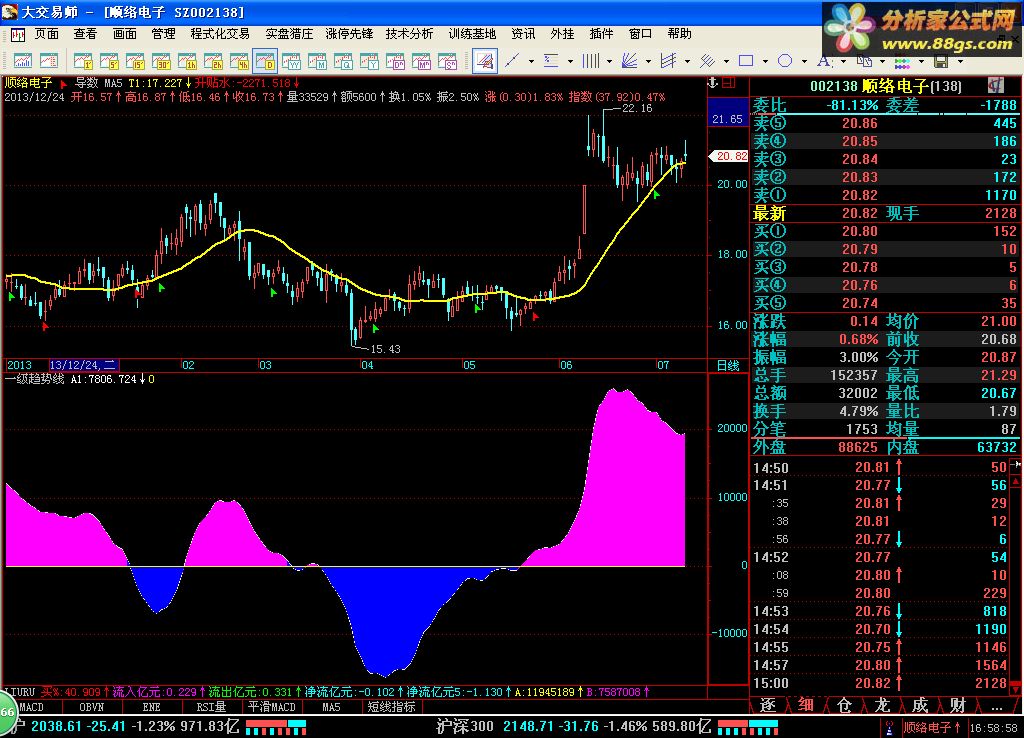Click the icon beside 顺络电子(138) title
The width and height of the screenshot is (1024, 738).
coord(995,85)
